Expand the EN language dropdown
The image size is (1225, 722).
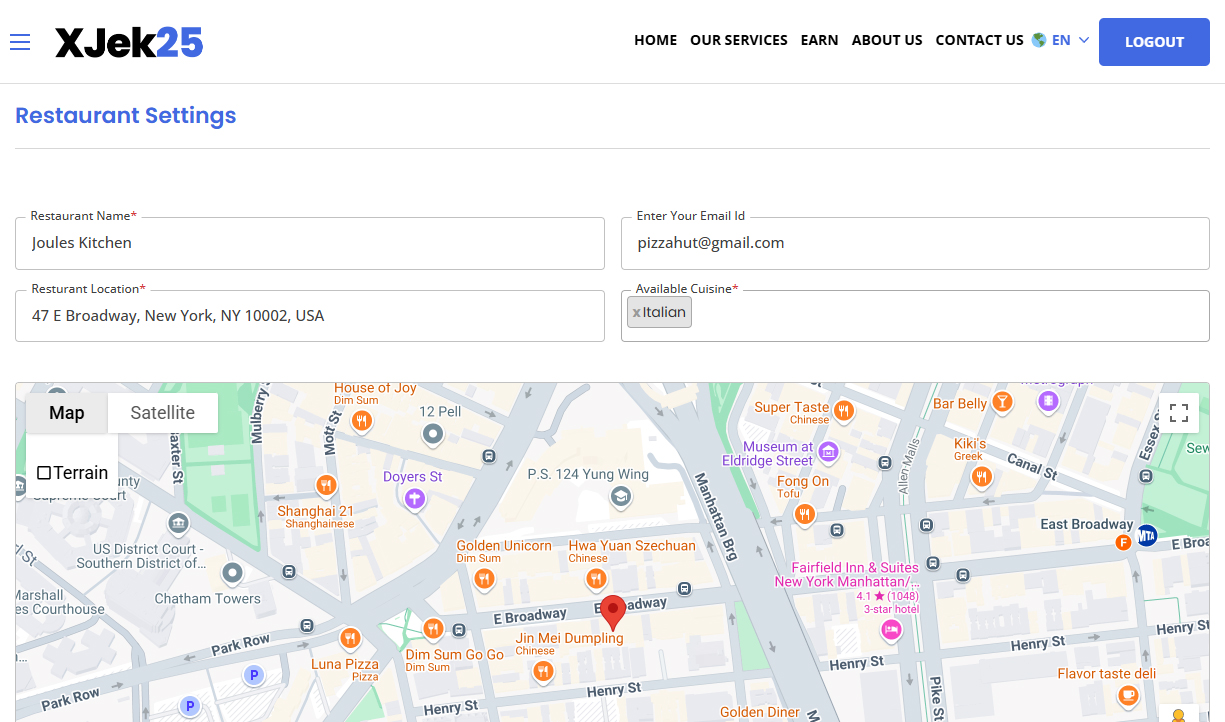pos(1061,41)
